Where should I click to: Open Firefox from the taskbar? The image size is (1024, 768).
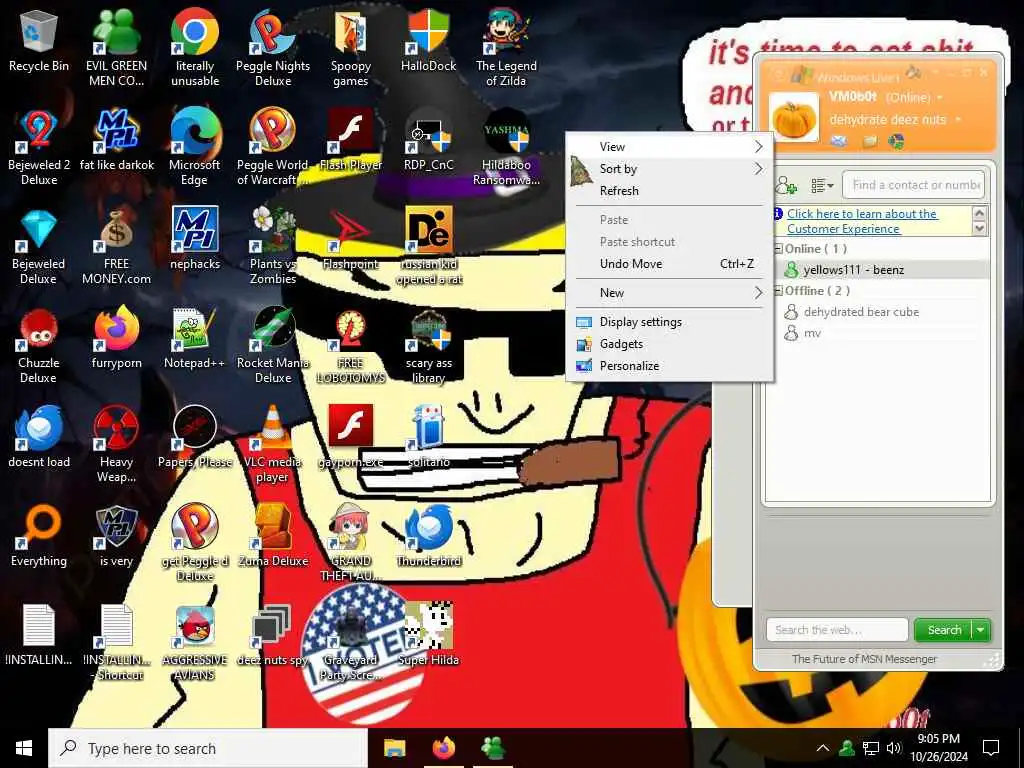coord(443,748)
